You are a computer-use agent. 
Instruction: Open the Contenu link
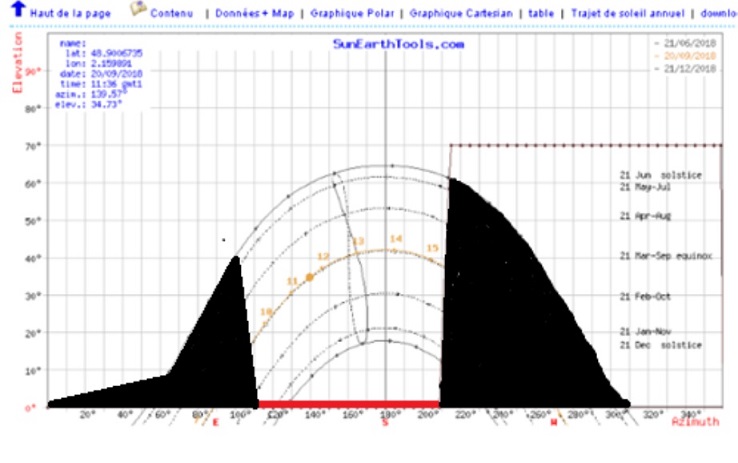(171, 13)
